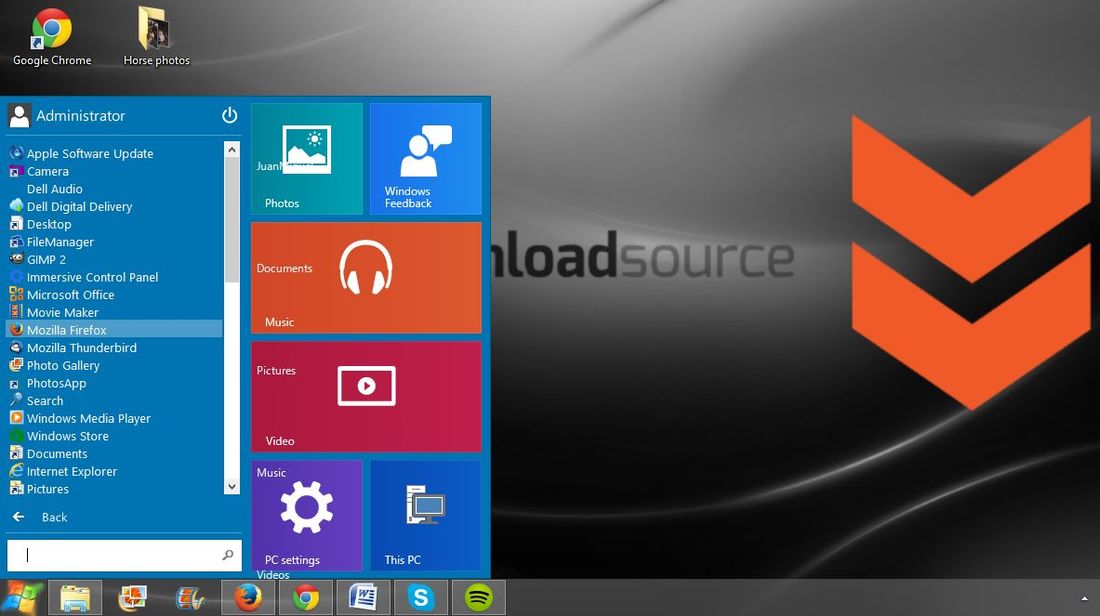This screenshot has width=1100, height=616.
Task: Open Spotify from the taskbar
Action: click(478, 598)
